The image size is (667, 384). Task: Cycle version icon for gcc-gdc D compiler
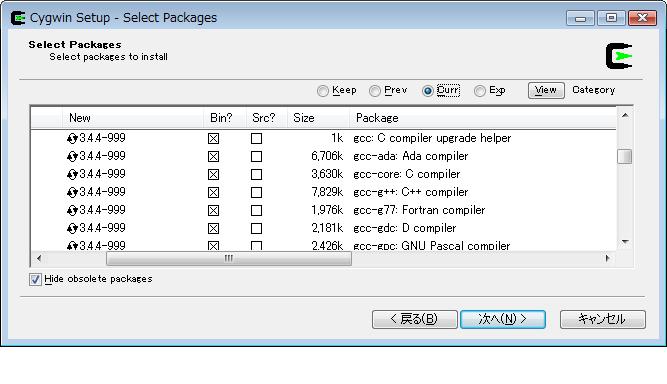72,228
